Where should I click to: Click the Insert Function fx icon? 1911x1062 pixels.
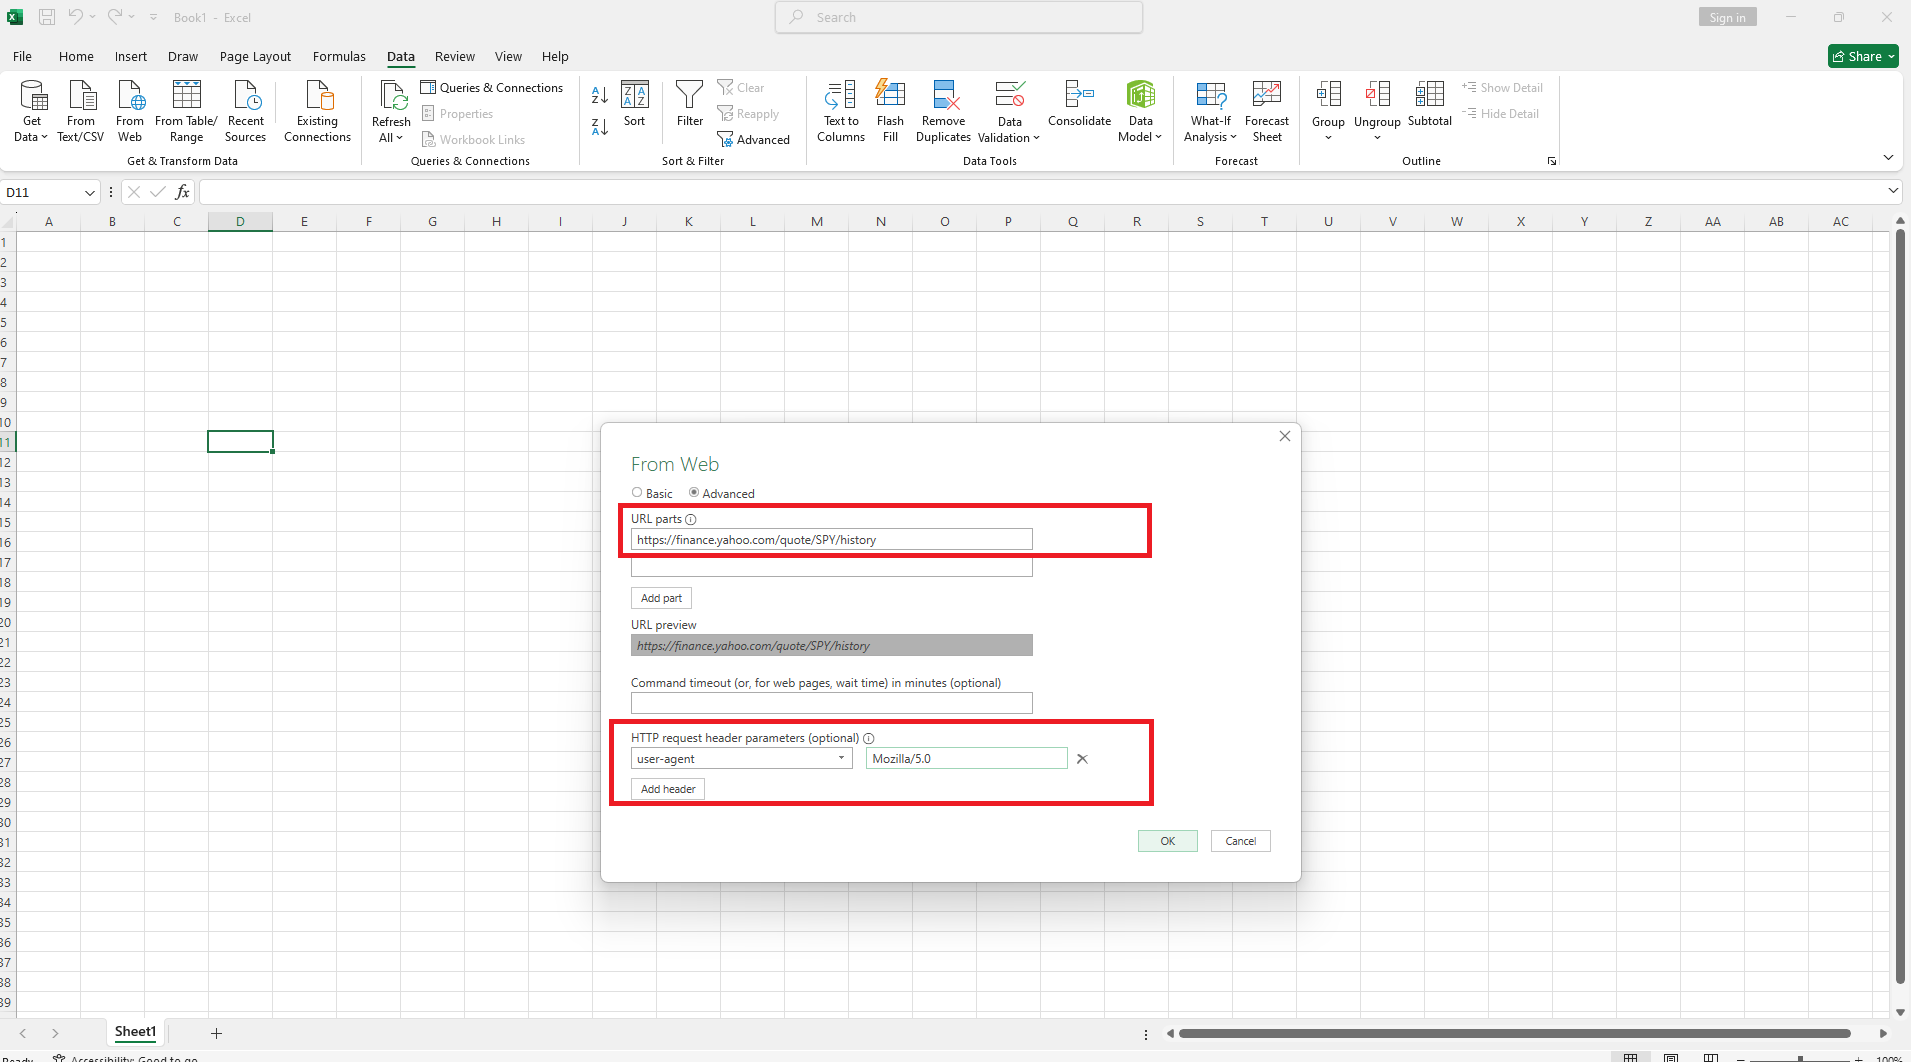tap(182, 192)
